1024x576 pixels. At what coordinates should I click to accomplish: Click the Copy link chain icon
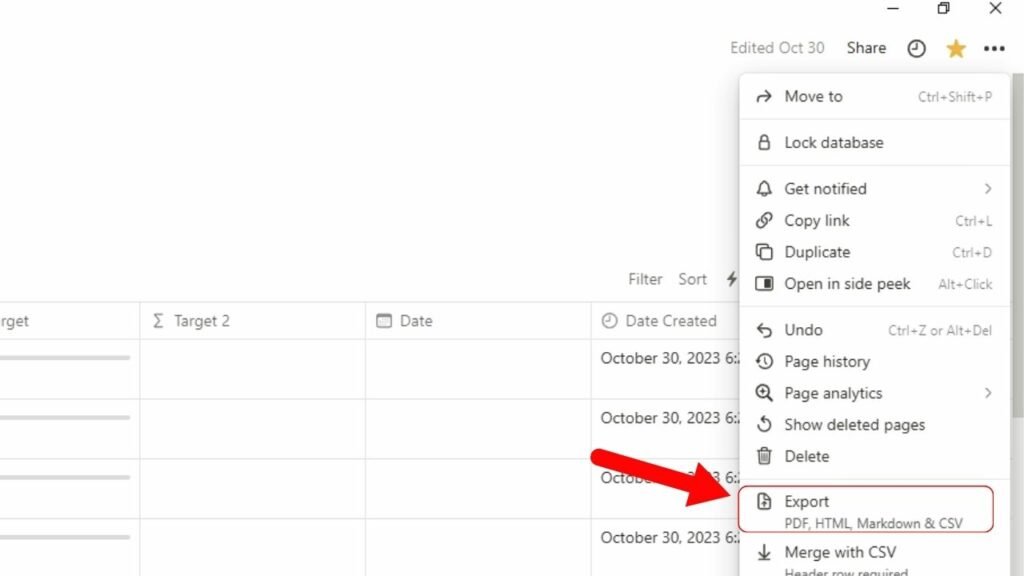[763, 221]
